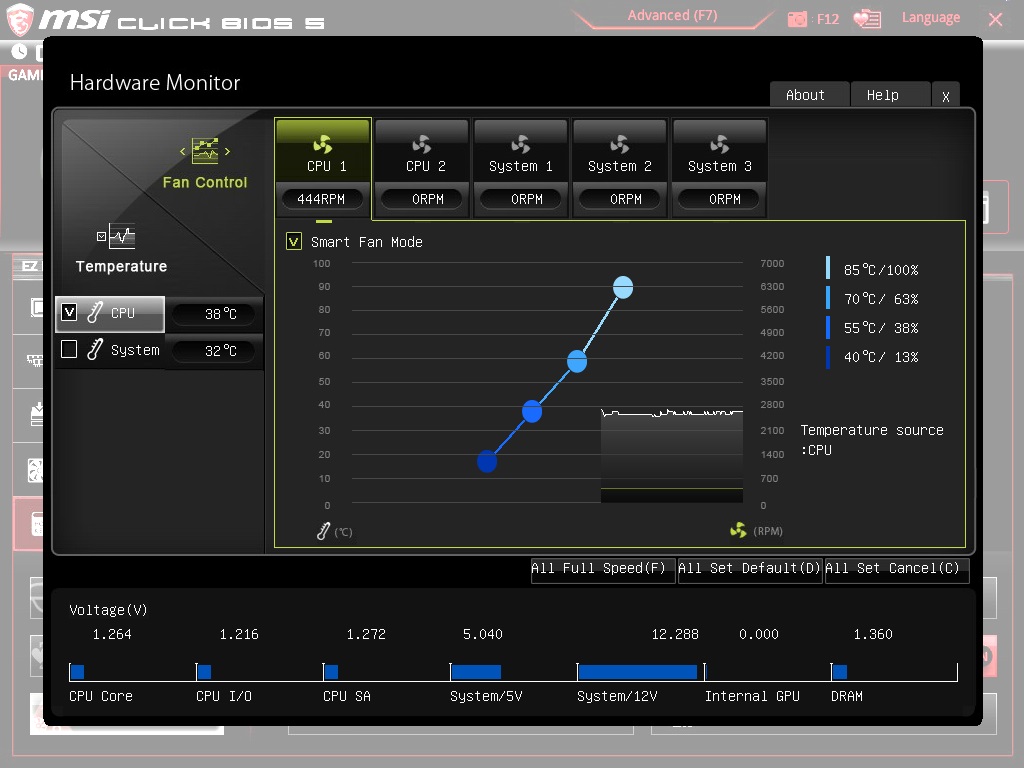Select the CPU 1 fan tab
Viewport: 1024px width, 768px height.
(x=323, y=167)
